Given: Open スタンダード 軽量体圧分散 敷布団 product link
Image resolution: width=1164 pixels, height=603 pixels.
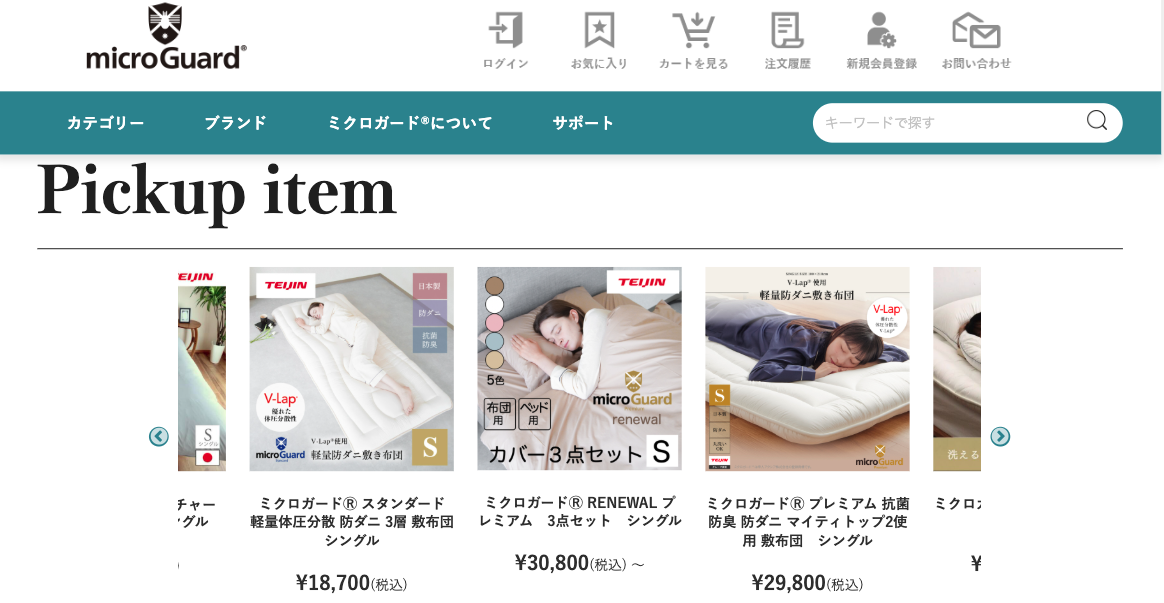Looking at the screenshot, I should [x=352, y=521].
